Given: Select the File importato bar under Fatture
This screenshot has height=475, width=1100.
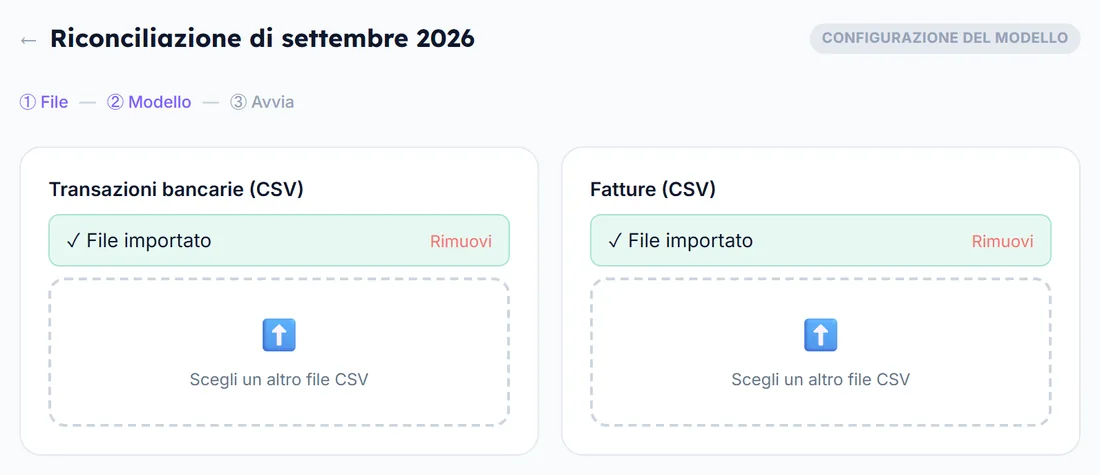Looking at the screenshot, I should coord(821,240).
